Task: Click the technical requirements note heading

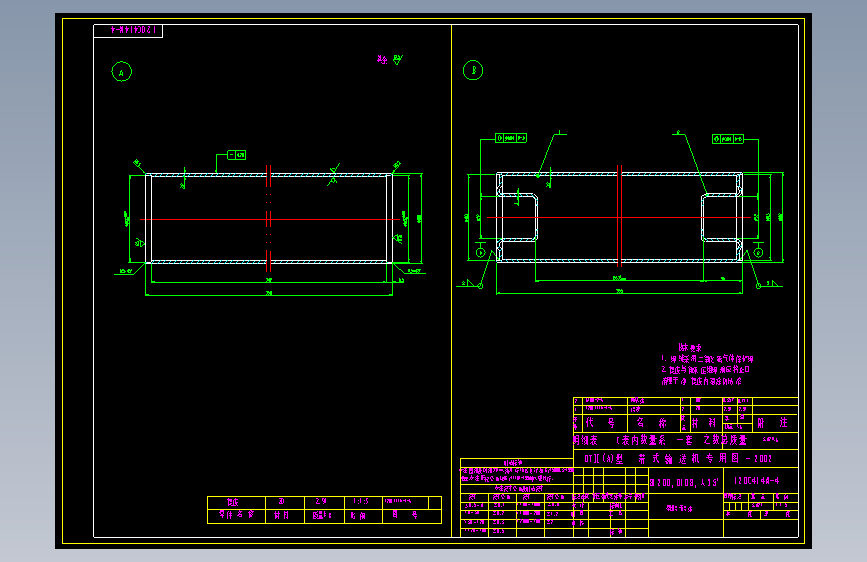Action: 690,347
